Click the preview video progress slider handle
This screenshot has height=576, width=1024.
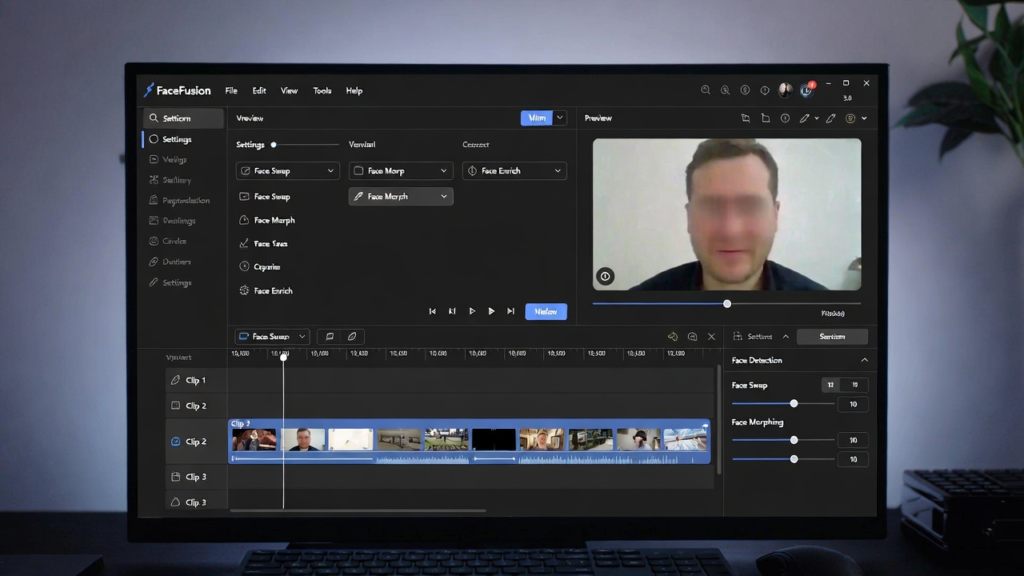pyautogui.click(x=727, y=304)
